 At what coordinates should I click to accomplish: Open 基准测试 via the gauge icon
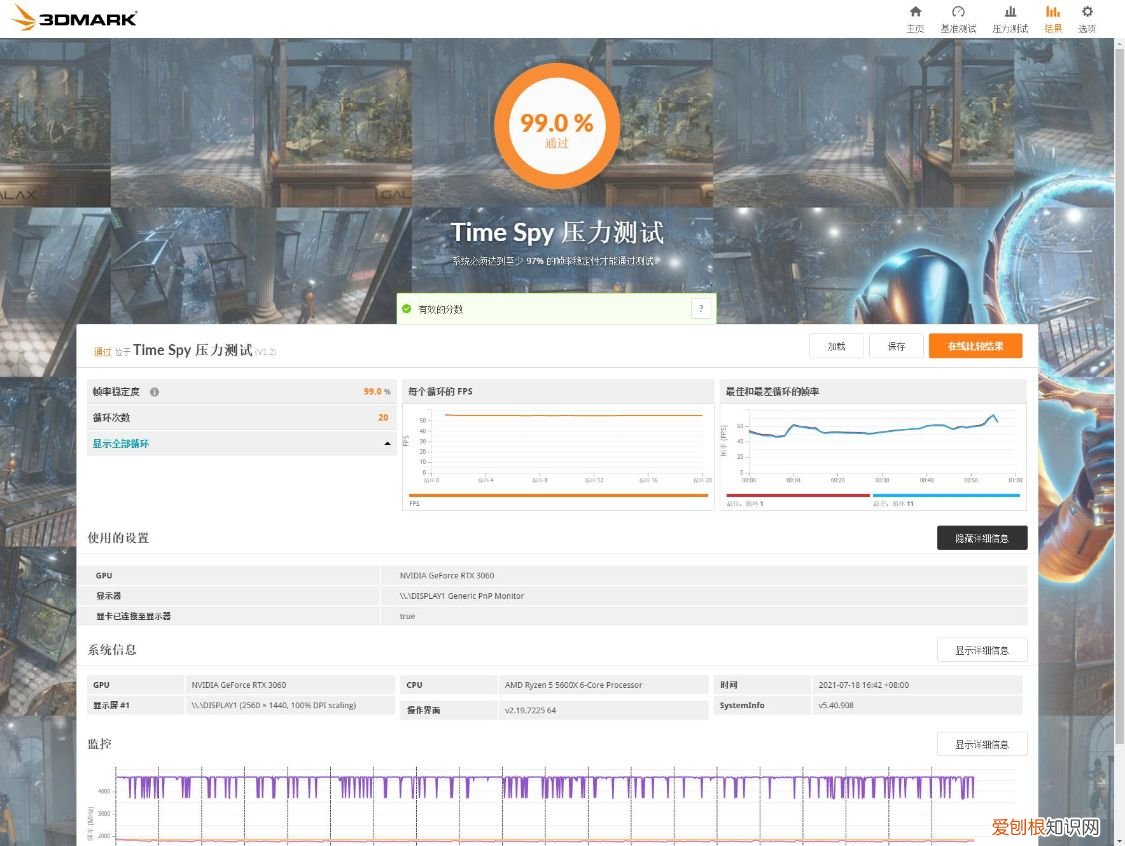(958, 12)
